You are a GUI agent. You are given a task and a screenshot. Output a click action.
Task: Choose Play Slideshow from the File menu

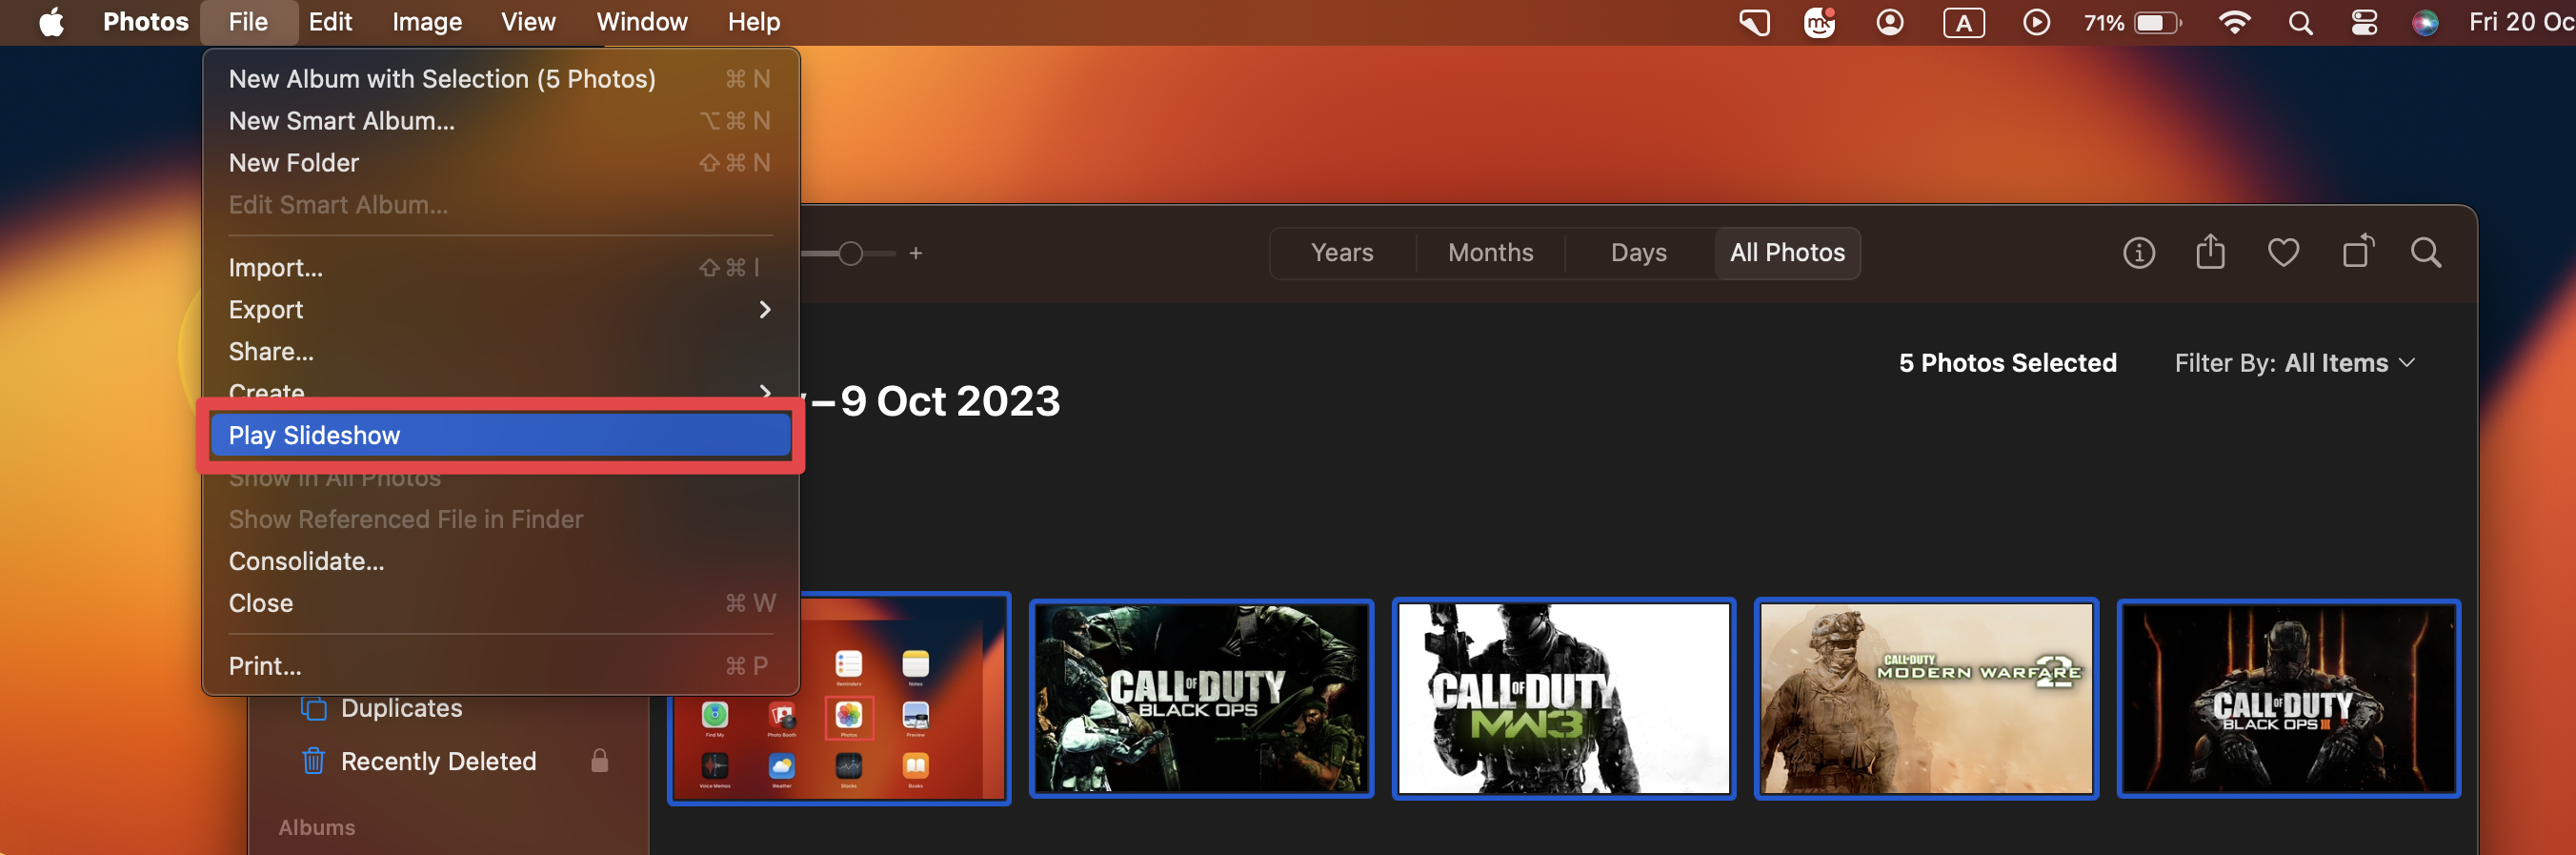(x=498, y=435)
